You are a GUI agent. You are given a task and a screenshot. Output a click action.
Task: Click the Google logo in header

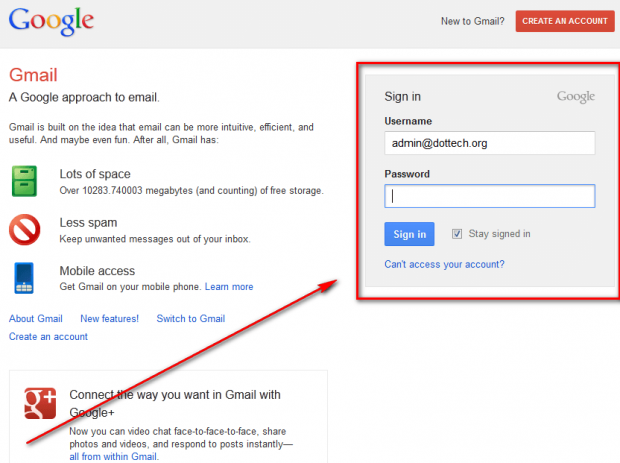click(x=51, y=21)
